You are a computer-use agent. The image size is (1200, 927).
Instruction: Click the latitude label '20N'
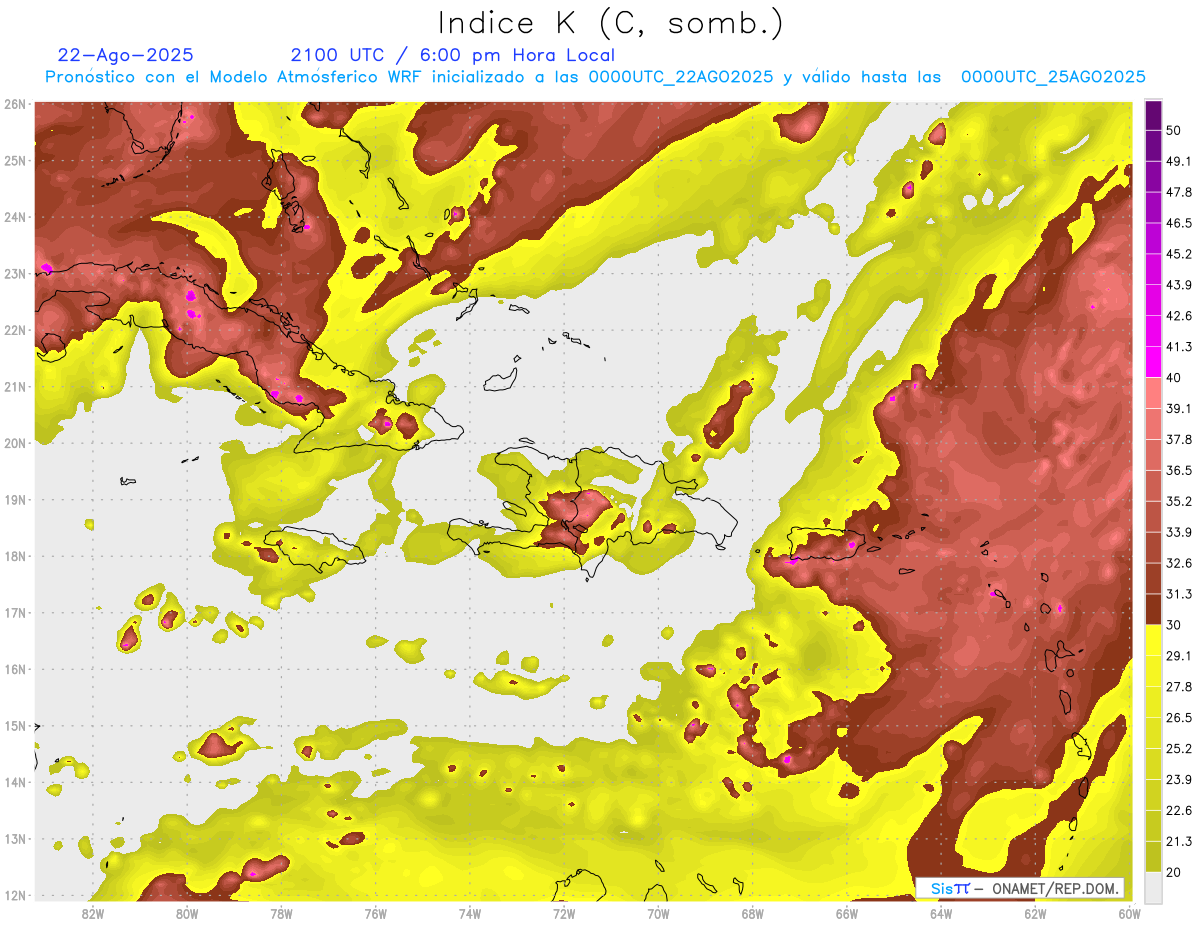pos(15,443)
